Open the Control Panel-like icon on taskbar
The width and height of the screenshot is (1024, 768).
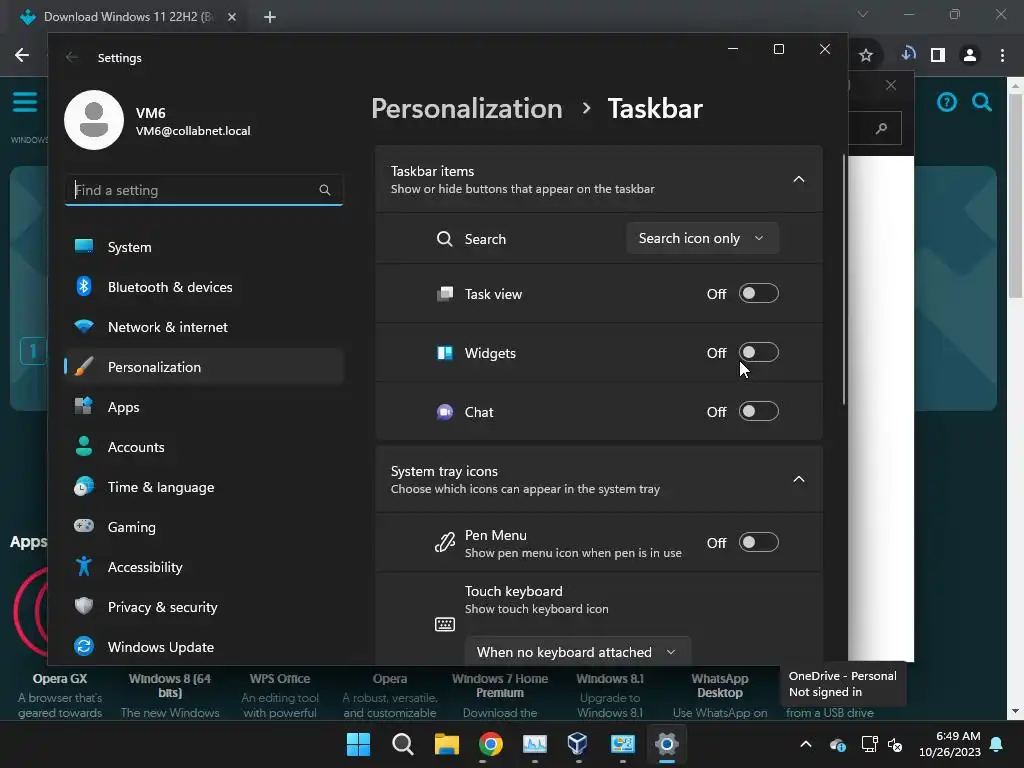coord(622,744)
